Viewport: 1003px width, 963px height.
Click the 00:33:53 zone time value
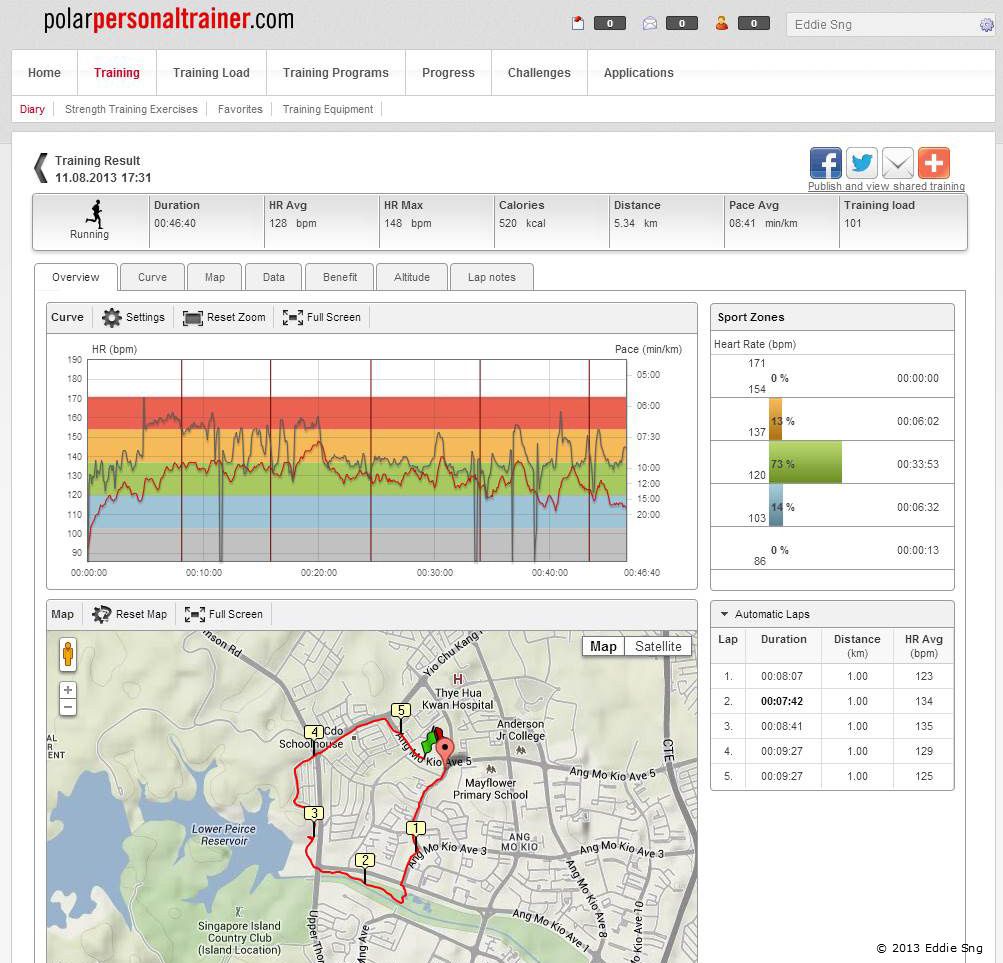(x=917, y=464)
